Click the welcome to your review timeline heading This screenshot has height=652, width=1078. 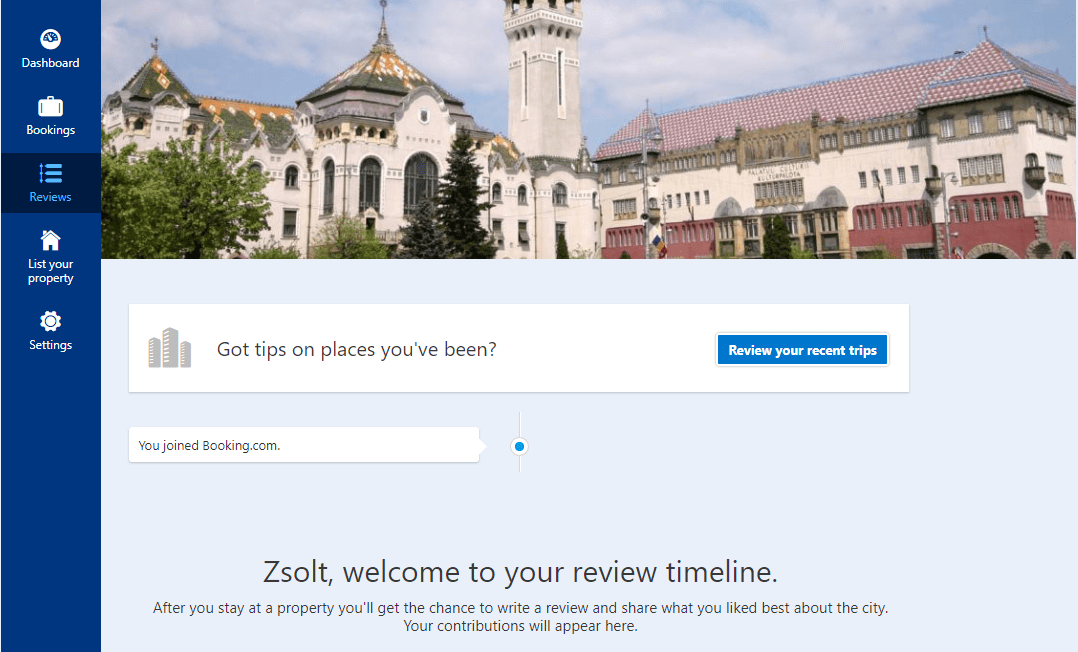tap(520, 572)
